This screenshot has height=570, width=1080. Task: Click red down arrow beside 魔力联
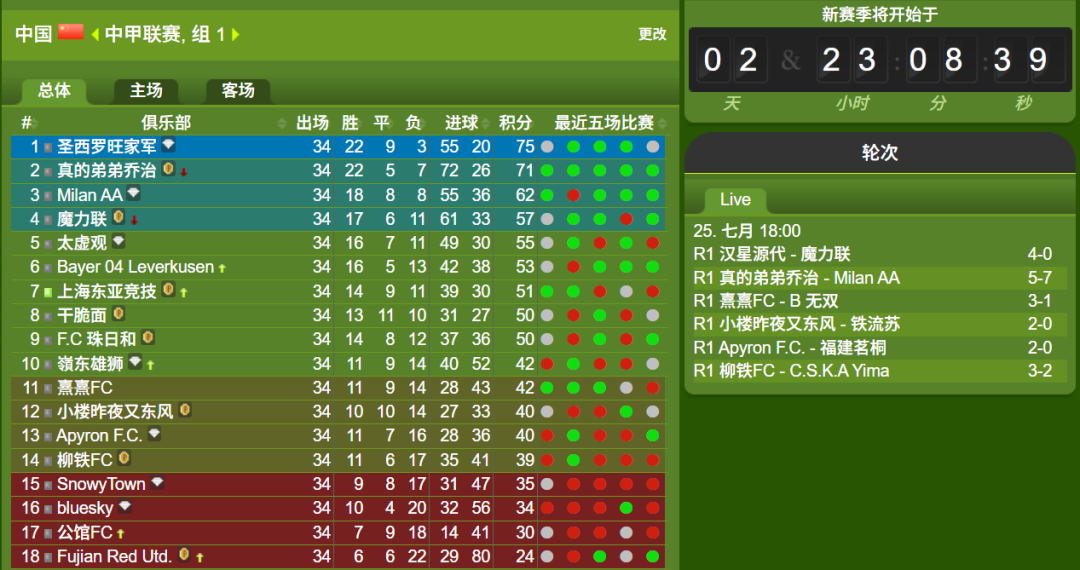coord(134,220)
